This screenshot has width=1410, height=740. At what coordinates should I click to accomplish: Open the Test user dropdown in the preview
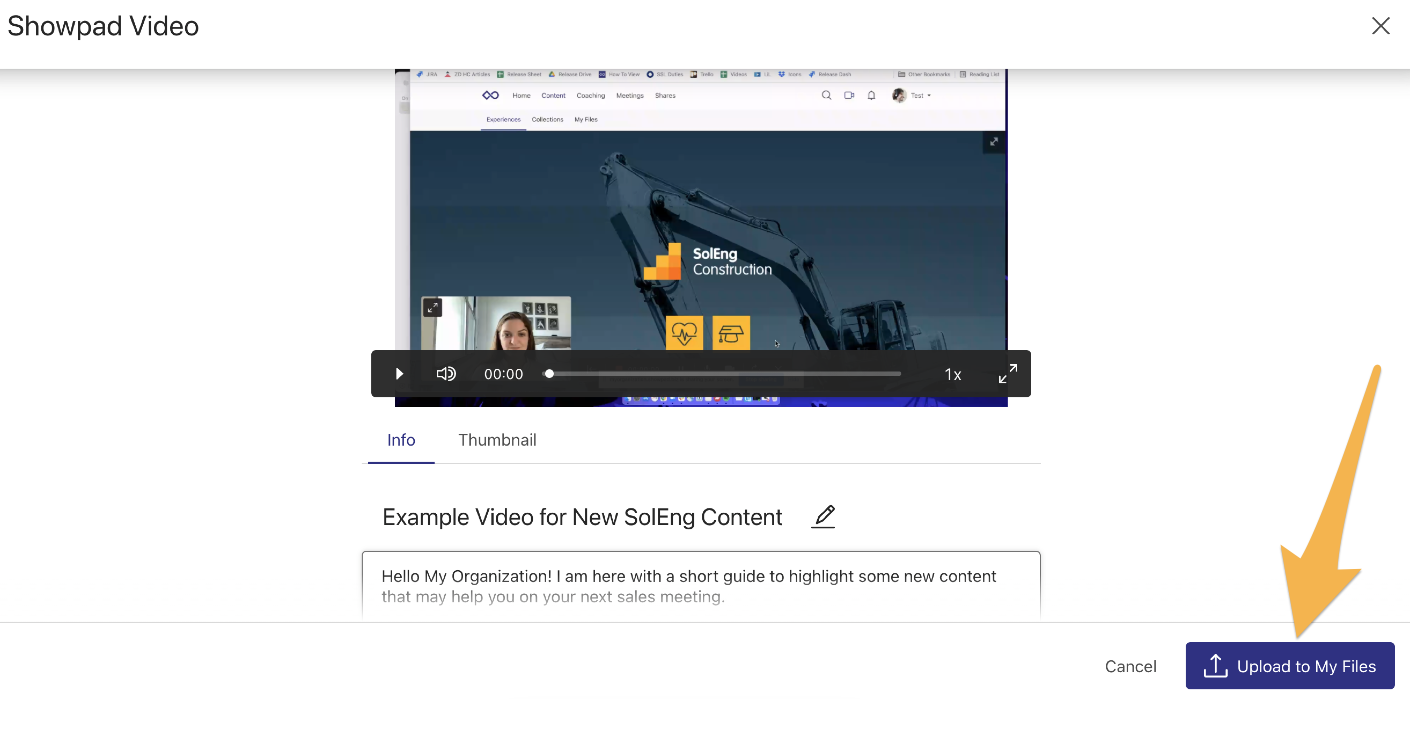(914, 95)
